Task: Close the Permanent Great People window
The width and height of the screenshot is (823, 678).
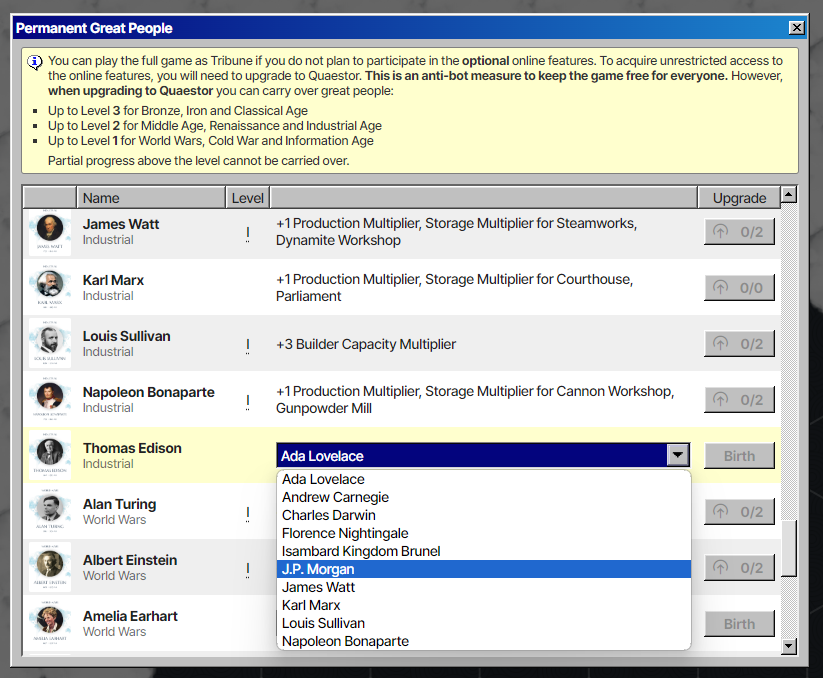Action: [x=797, y=27]
